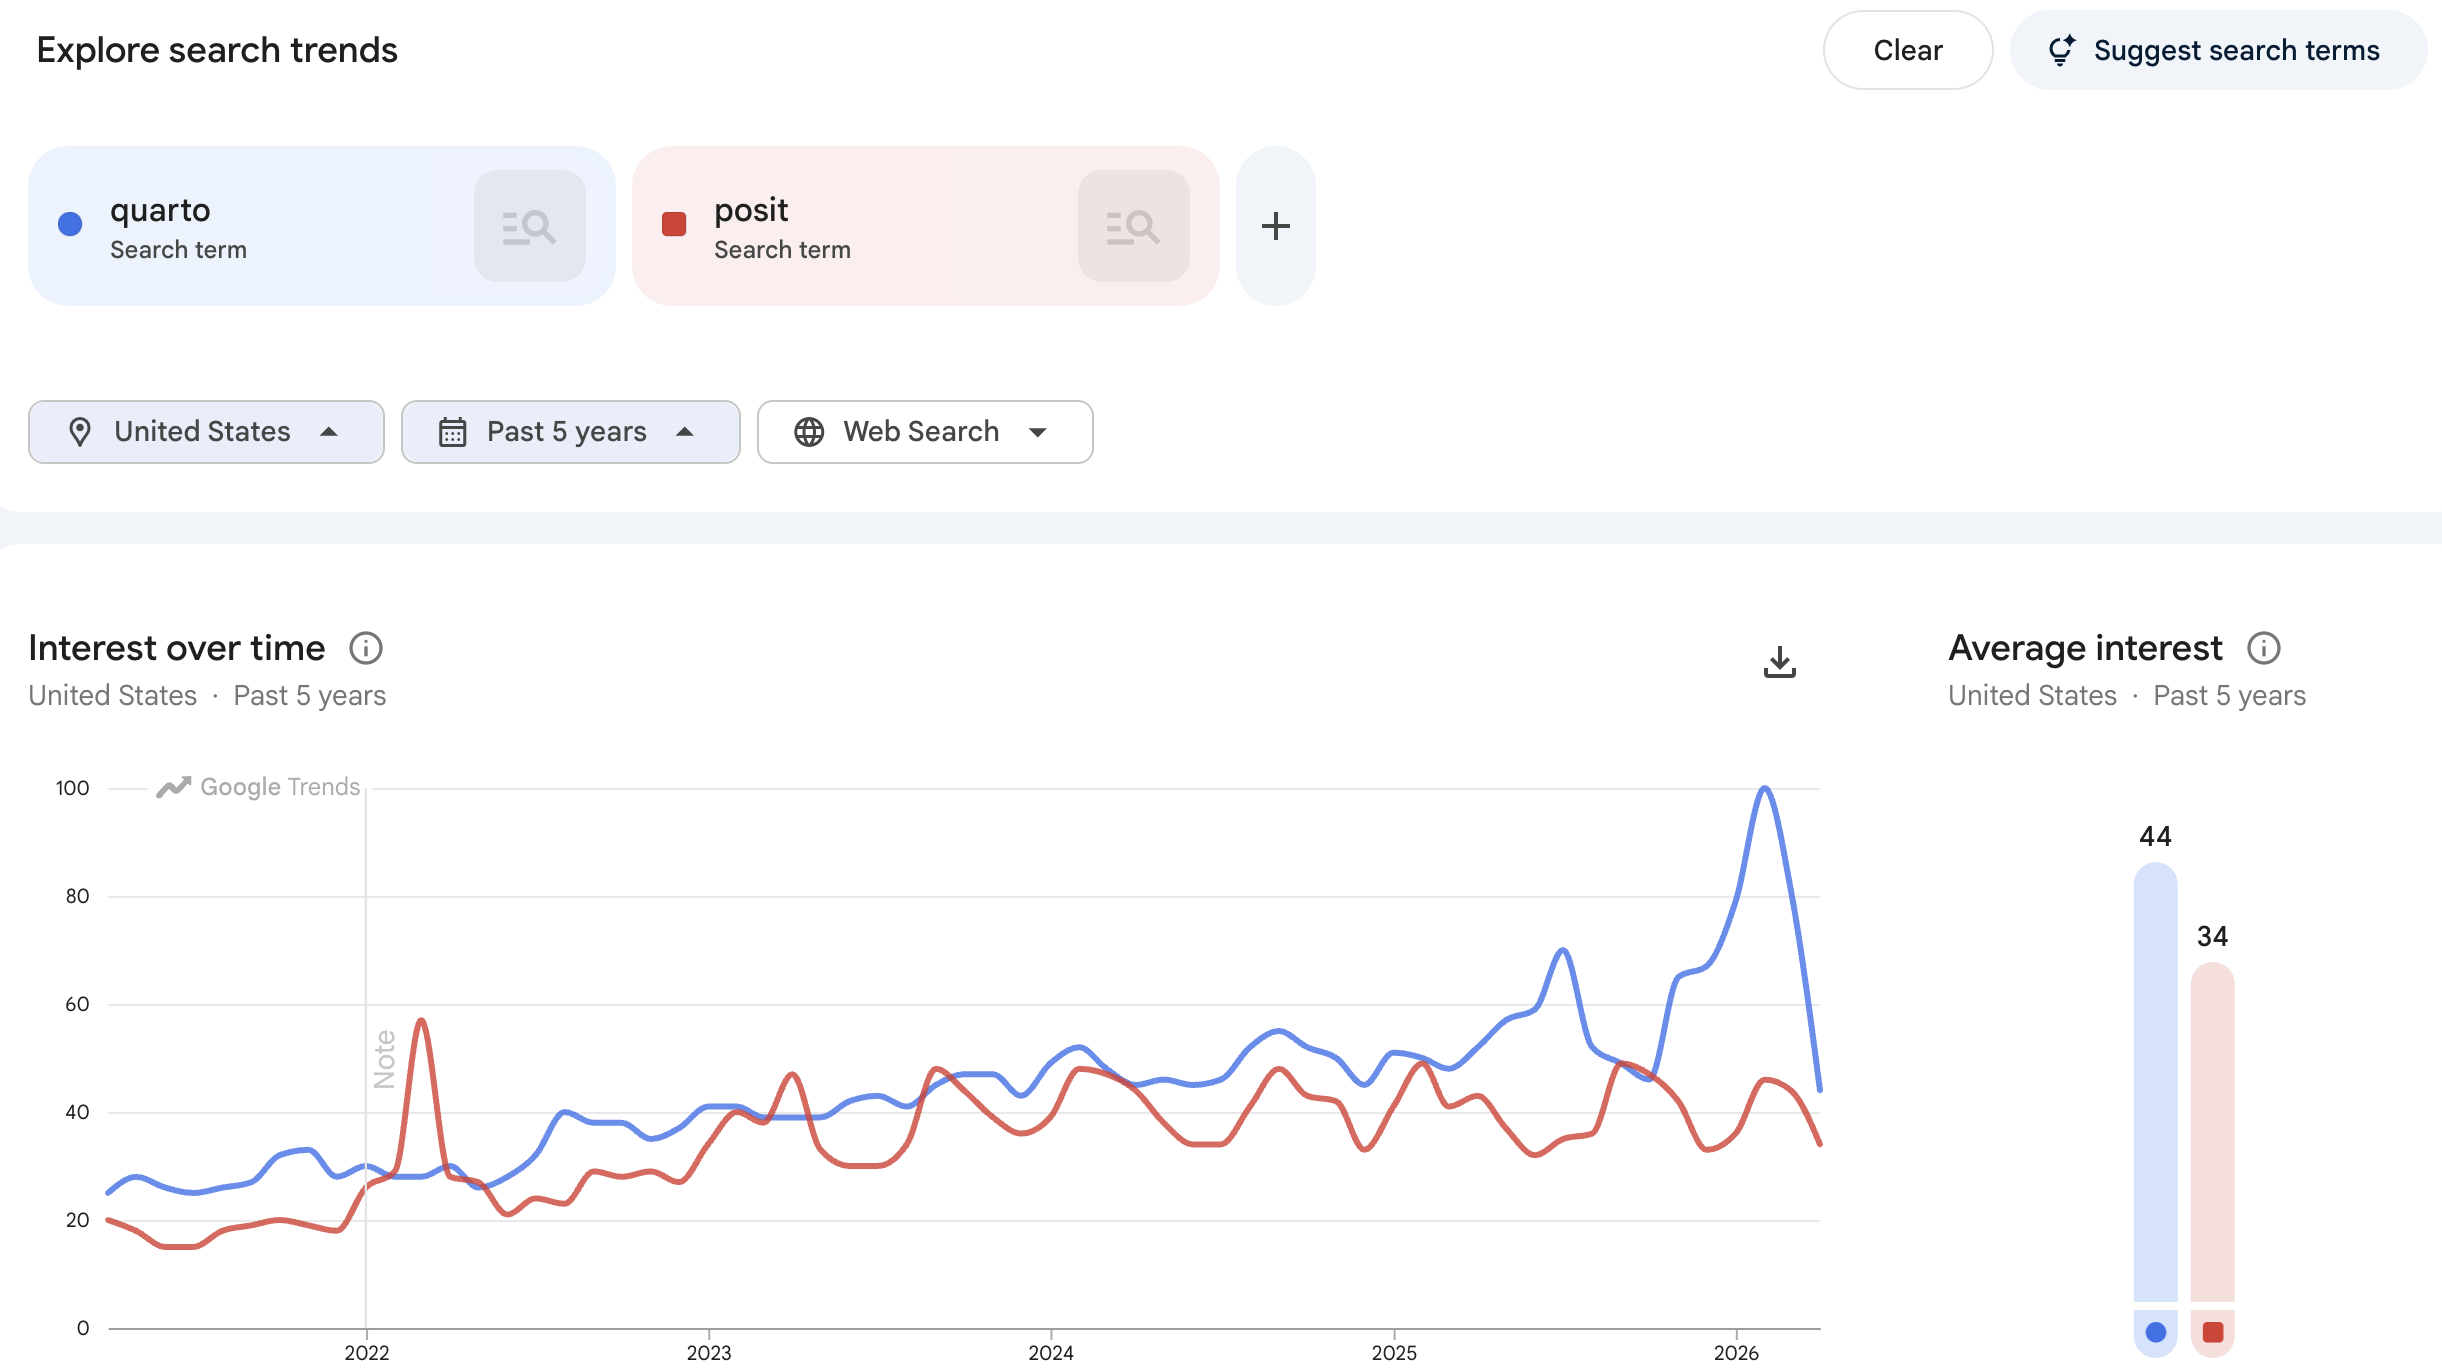Click the blue average interest bar
Image resolution: width=2442 pixels, height=1372 pixels.
point(2155,1080)
